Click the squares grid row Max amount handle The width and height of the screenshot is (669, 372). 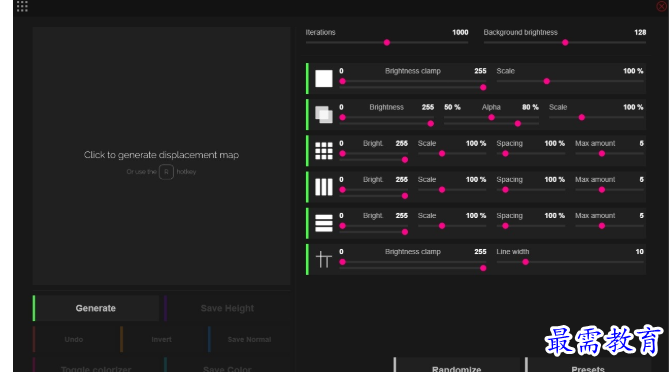click(602, 154)
